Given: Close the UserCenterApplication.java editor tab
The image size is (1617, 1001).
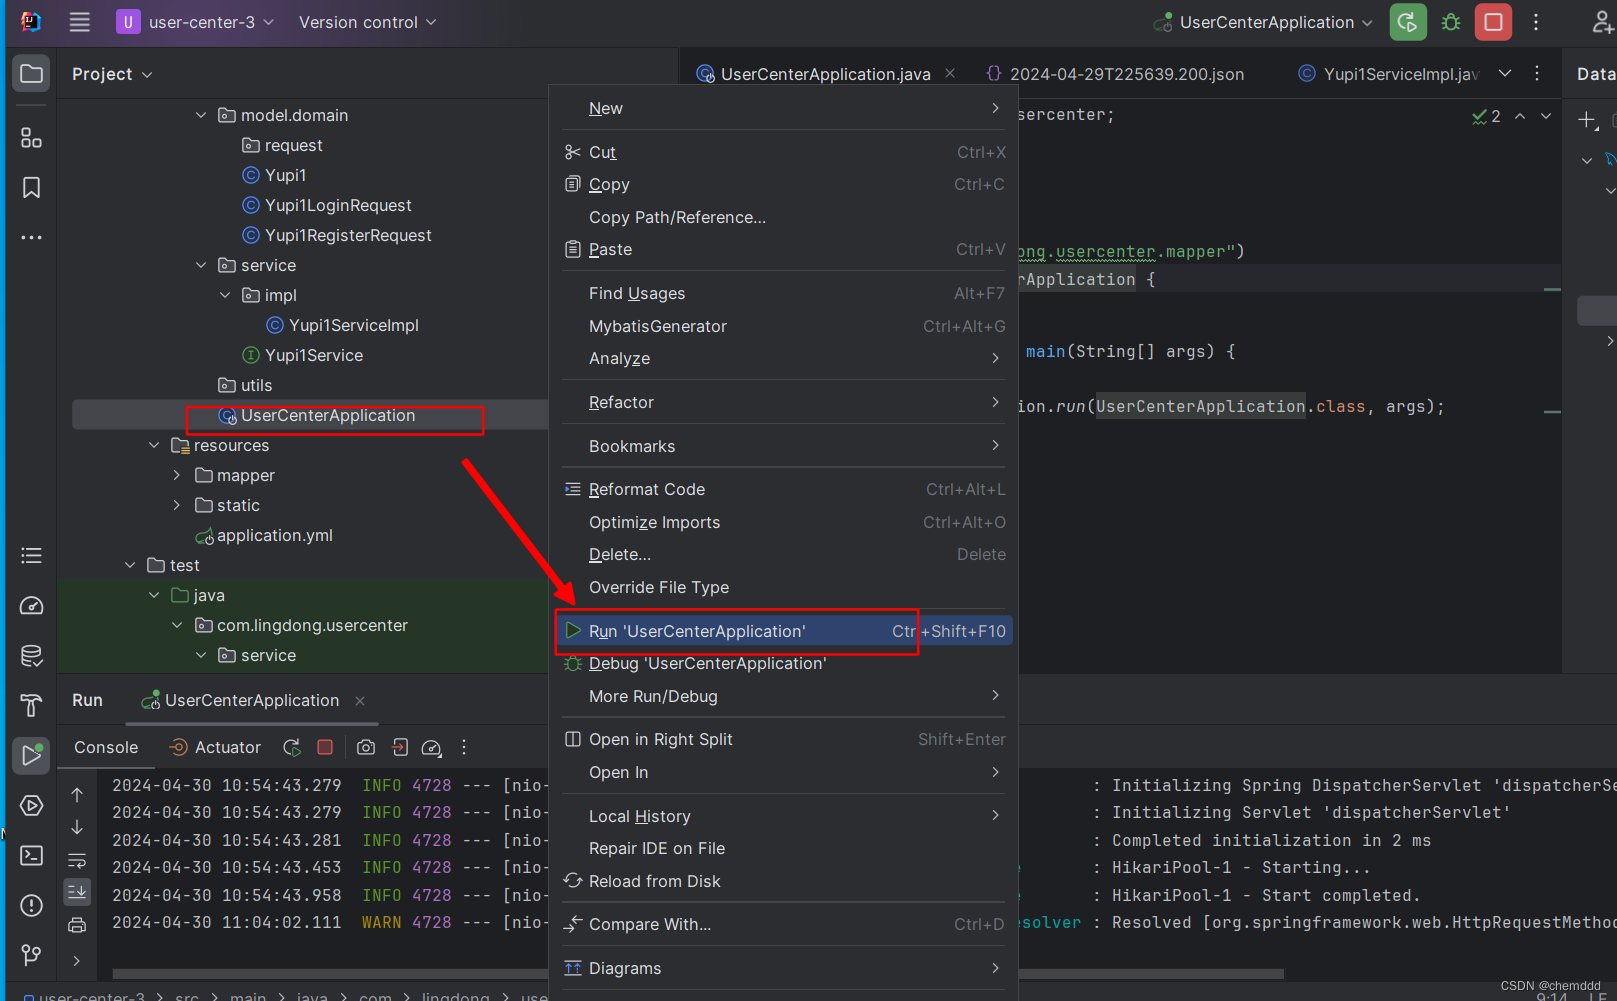Looking at the screenshot, I should click(x=950, y=73).
